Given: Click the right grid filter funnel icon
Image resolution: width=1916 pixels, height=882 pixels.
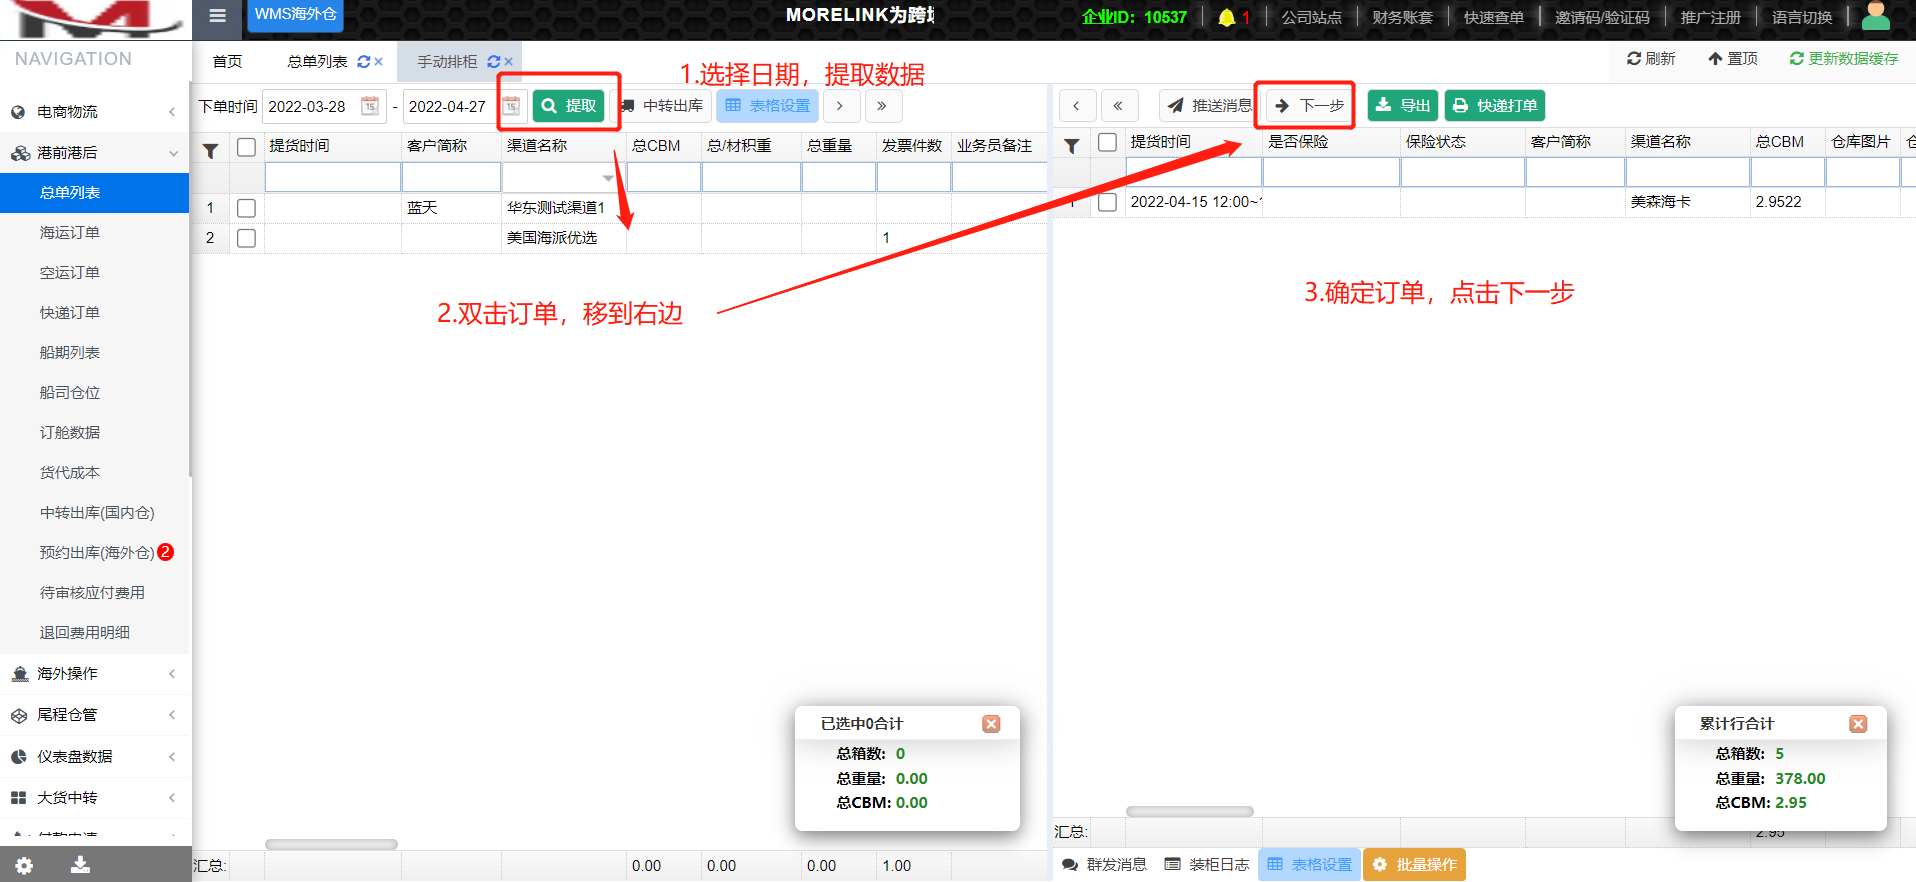Looking at the screenshot, I should tap(1072, 146).
